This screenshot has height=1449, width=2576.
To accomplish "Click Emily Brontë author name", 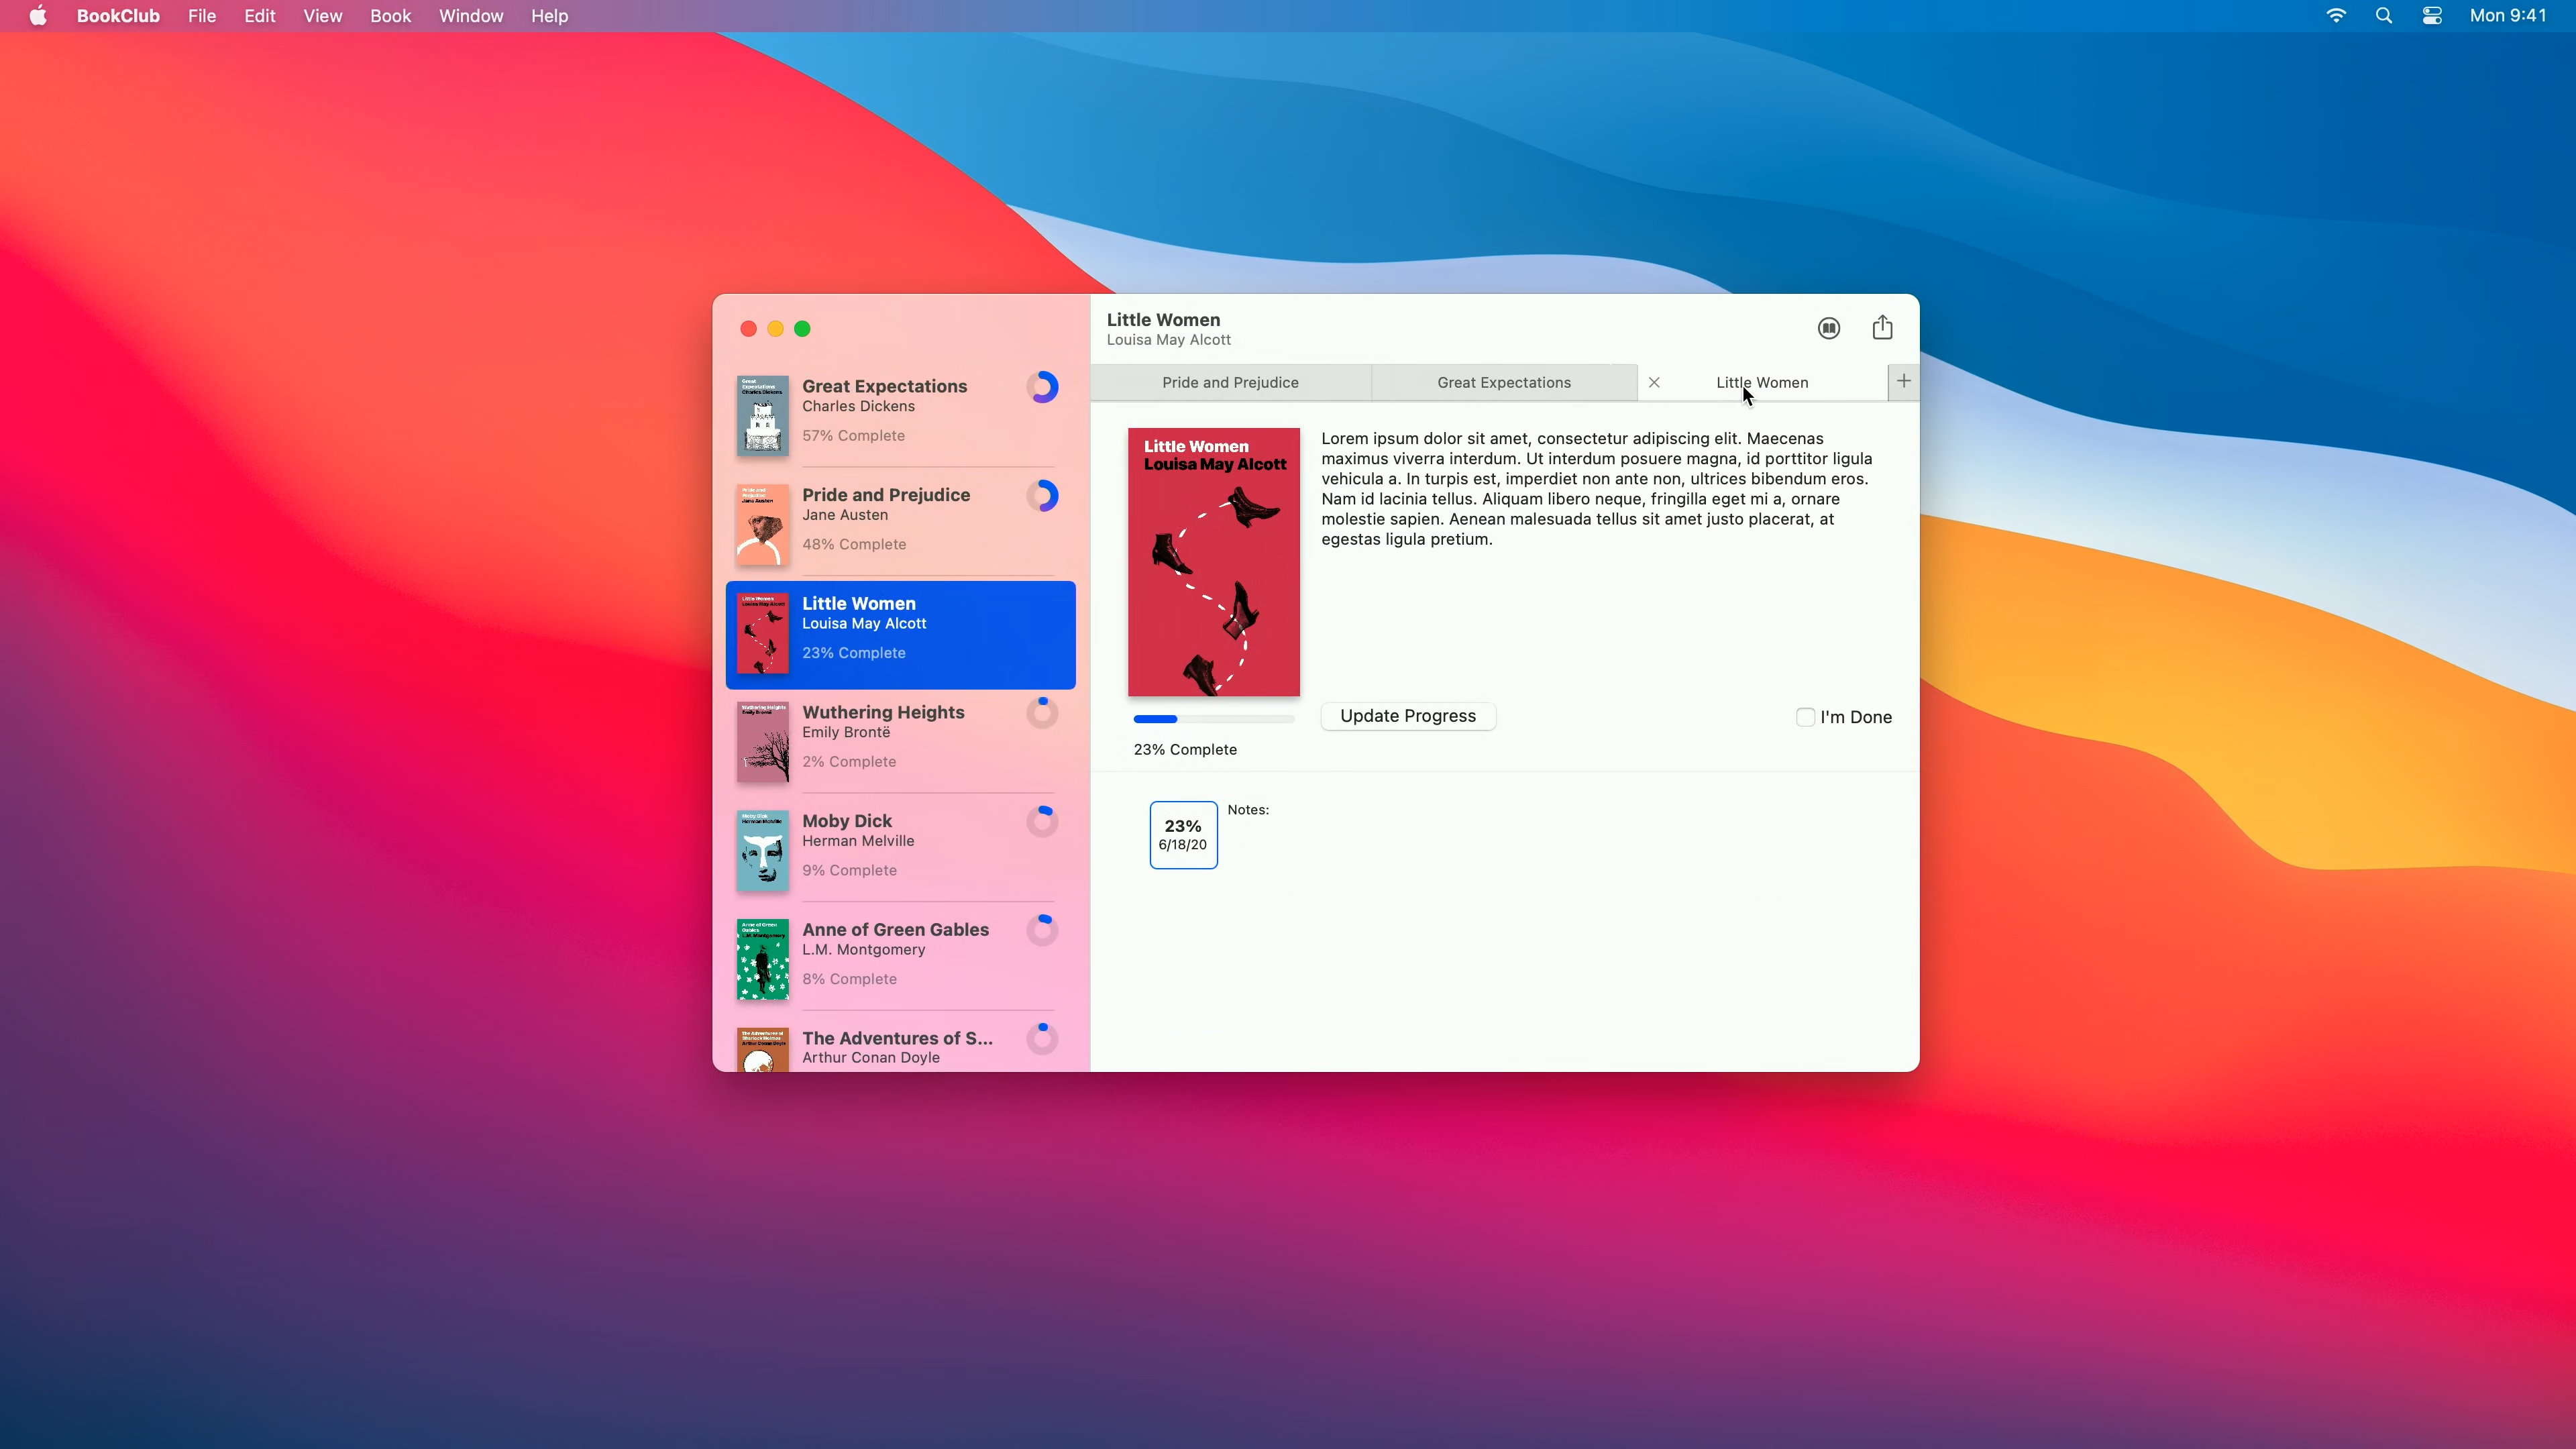I will (846, 732).
